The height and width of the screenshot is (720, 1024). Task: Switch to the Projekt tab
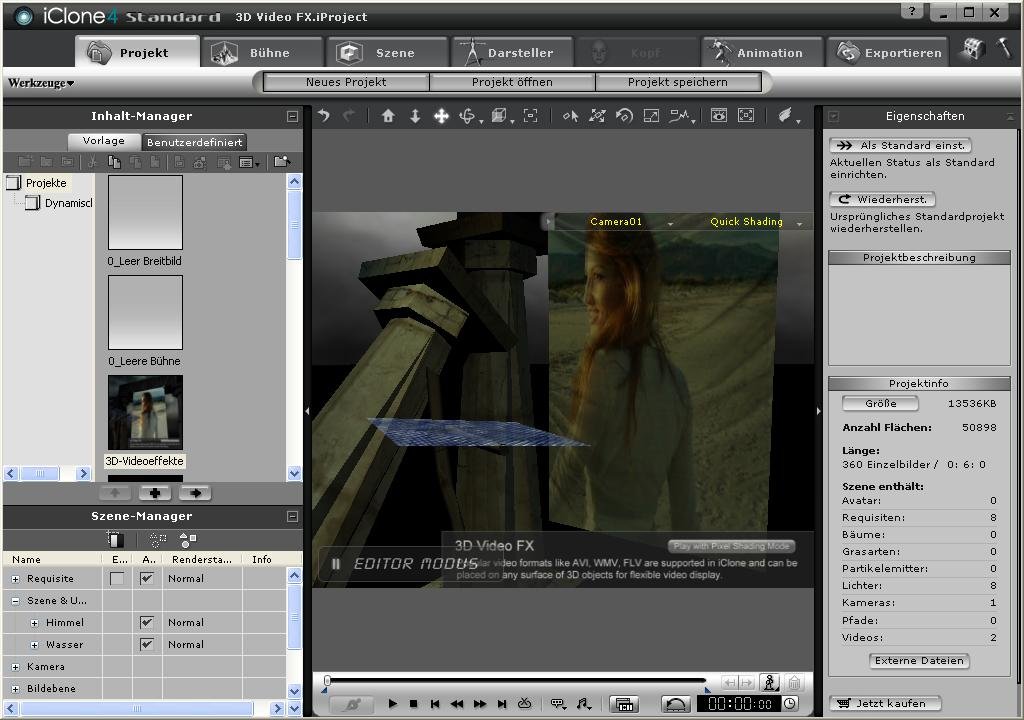pyautogui.click(x=137, y=52)
